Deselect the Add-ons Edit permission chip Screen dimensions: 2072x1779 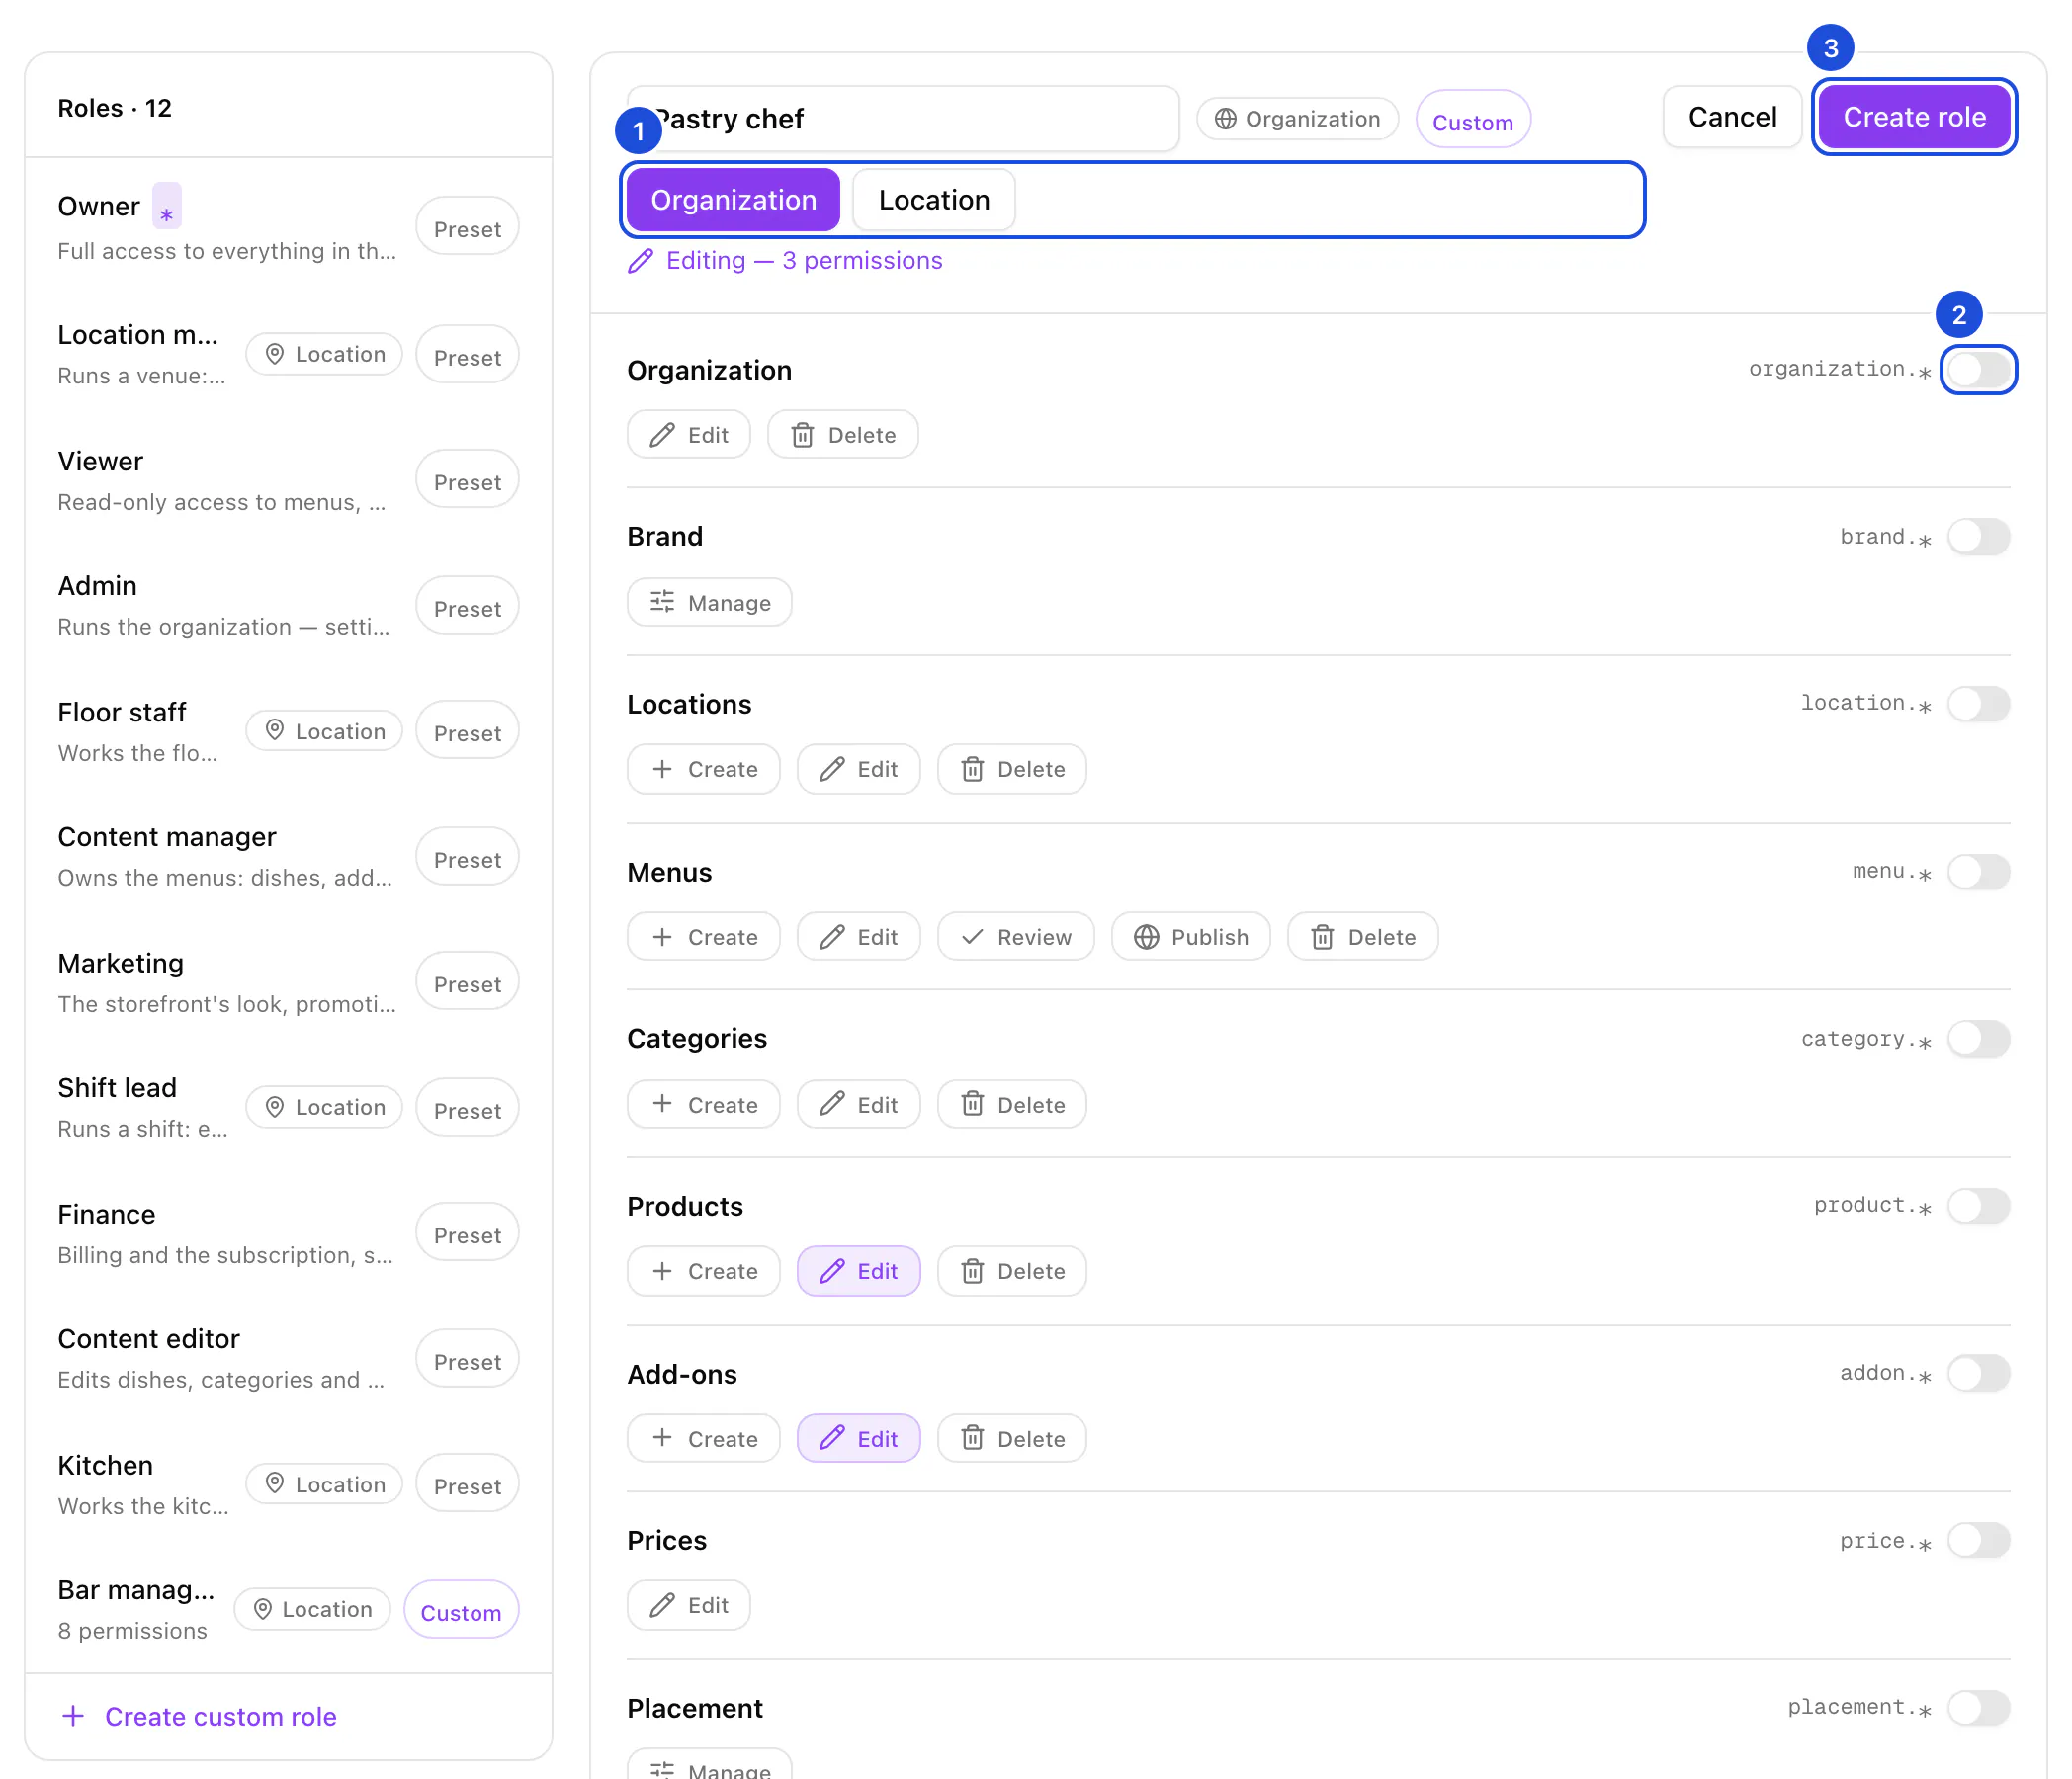point(858,1438)
